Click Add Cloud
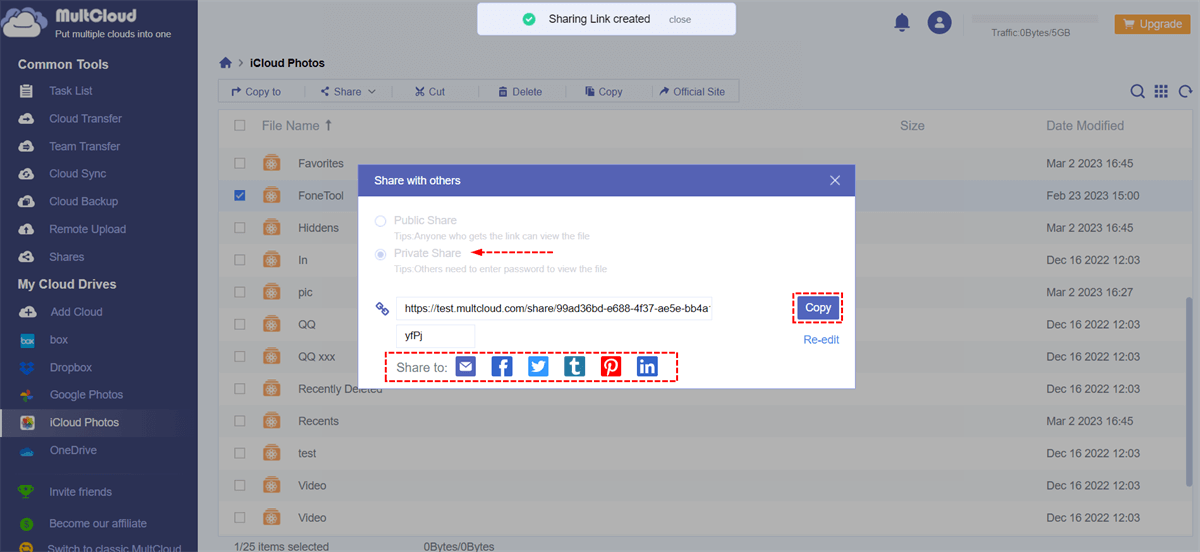Image resolution: width=1200 pixels, height=552 pixels. [76, 312]
